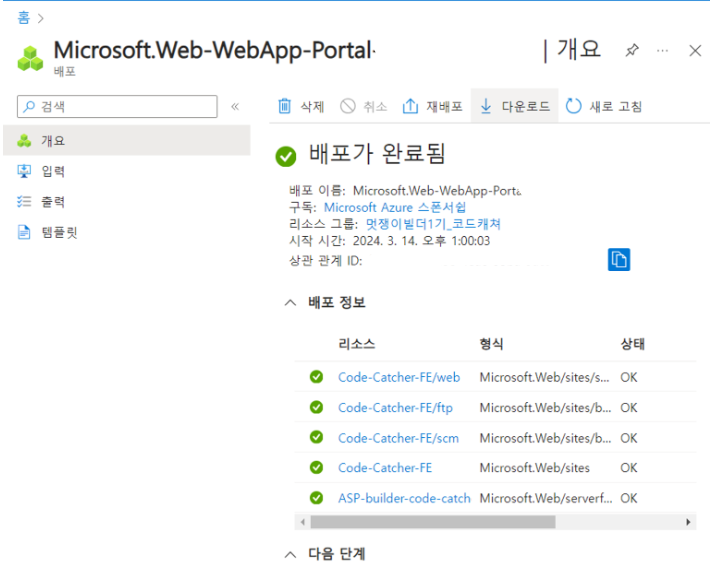Select 개요 in the side menu

click(127, 141)
